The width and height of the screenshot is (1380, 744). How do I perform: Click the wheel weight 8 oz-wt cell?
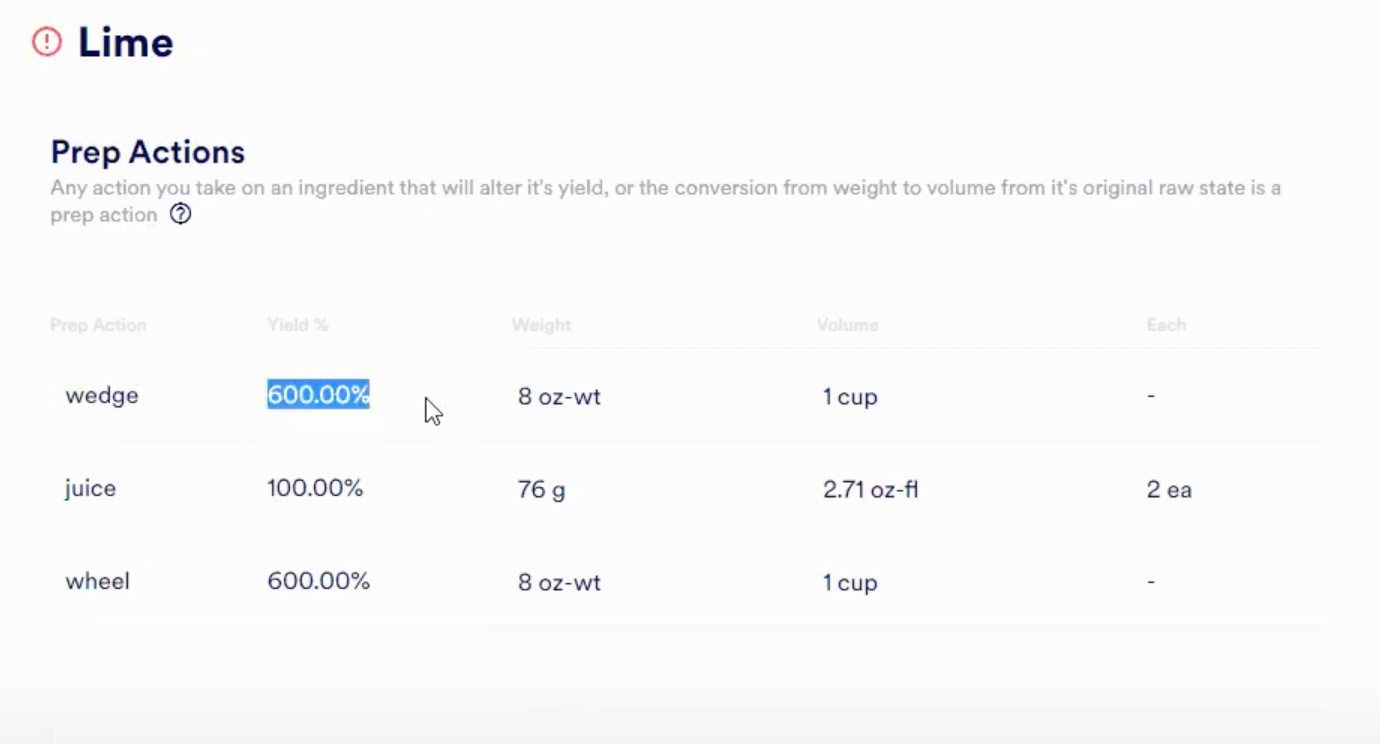(559, 583)
